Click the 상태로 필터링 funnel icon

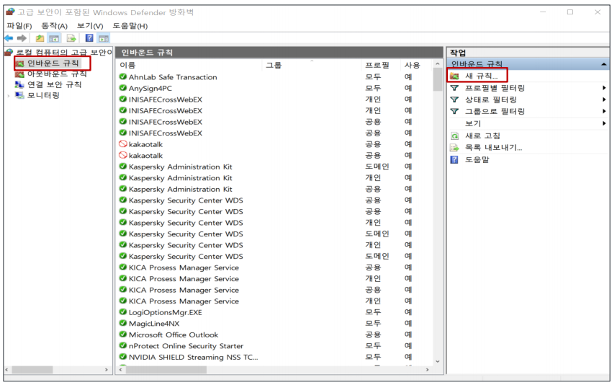(454, 100)
